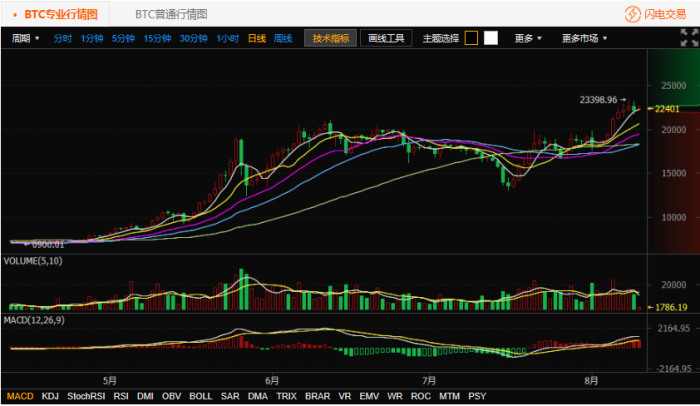700x406 pixels.
Task: Click the 闪电交易 lightning icon
Action: point(633,15)
